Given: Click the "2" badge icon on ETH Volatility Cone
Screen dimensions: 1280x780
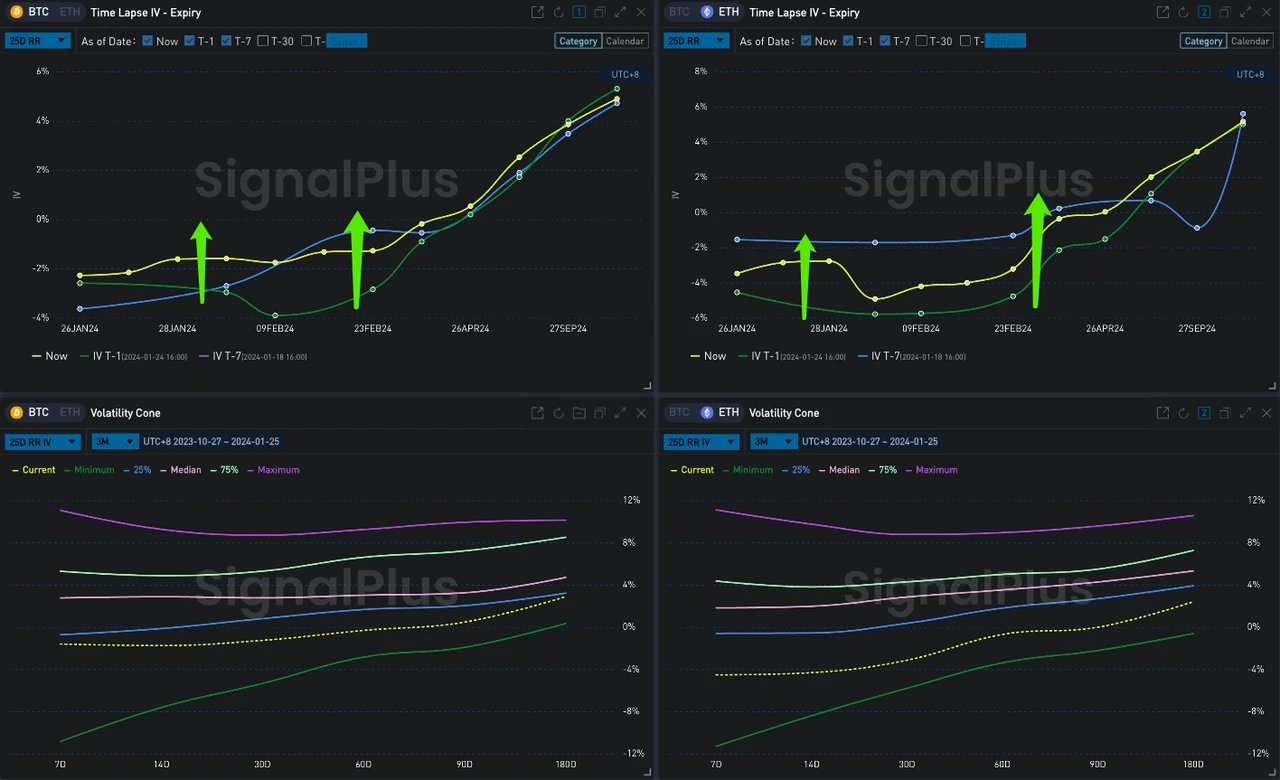Looking at the screenshot, I should pos(1205,412).
